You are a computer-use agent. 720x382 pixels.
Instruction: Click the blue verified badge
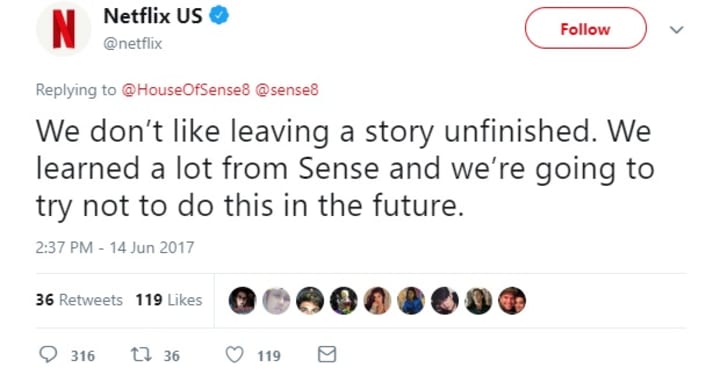[x=219, y=16]
